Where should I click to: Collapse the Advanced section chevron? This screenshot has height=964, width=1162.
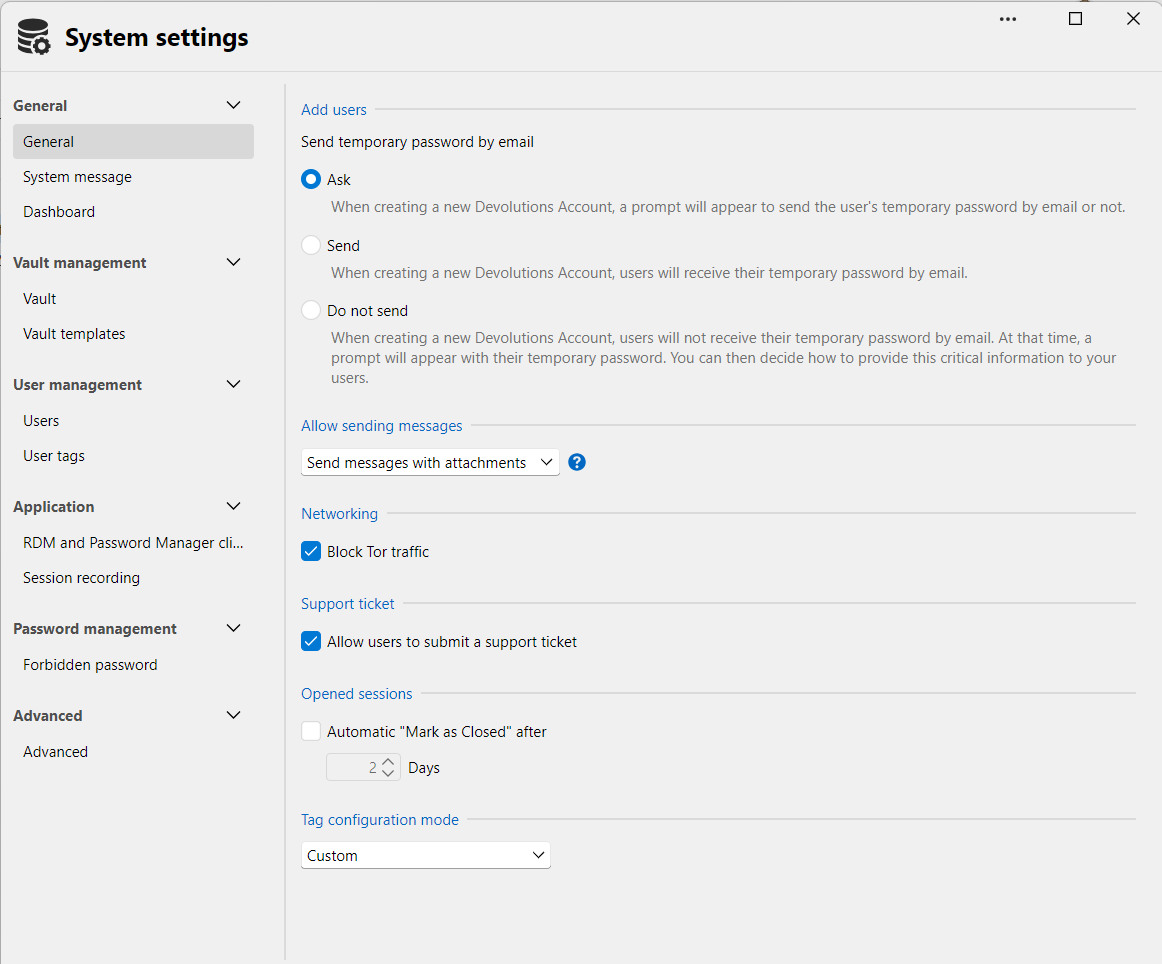tap(233, 715)
